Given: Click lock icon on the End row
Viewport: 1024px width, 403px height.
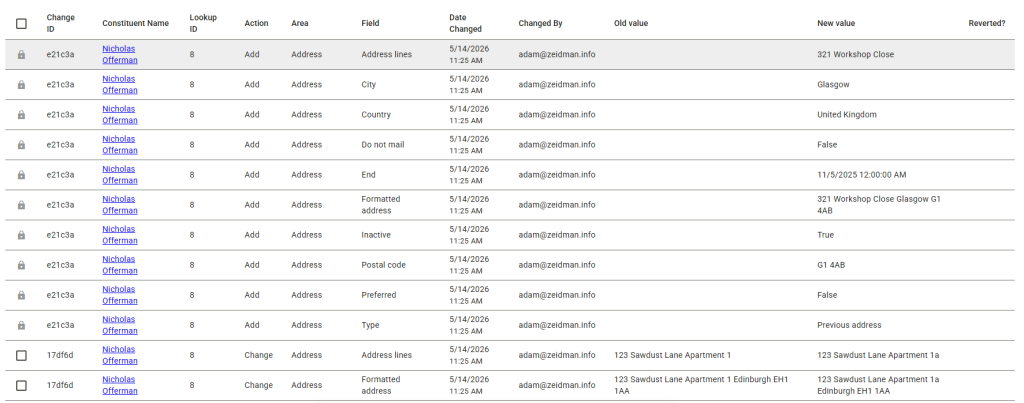Looking at the screenshot, I should [21, 175].
